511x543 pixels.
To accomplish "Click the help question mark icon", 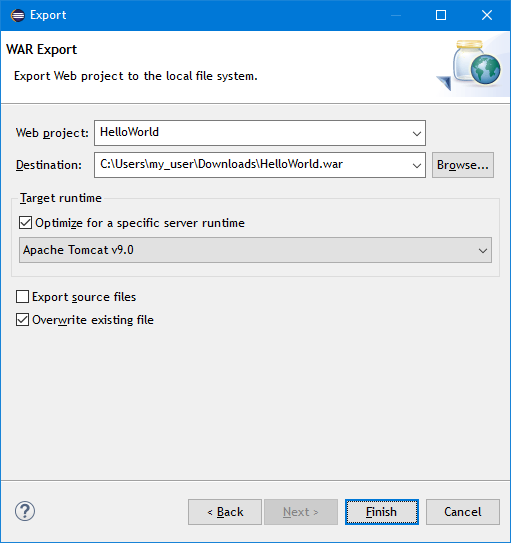I will (25, 511).
